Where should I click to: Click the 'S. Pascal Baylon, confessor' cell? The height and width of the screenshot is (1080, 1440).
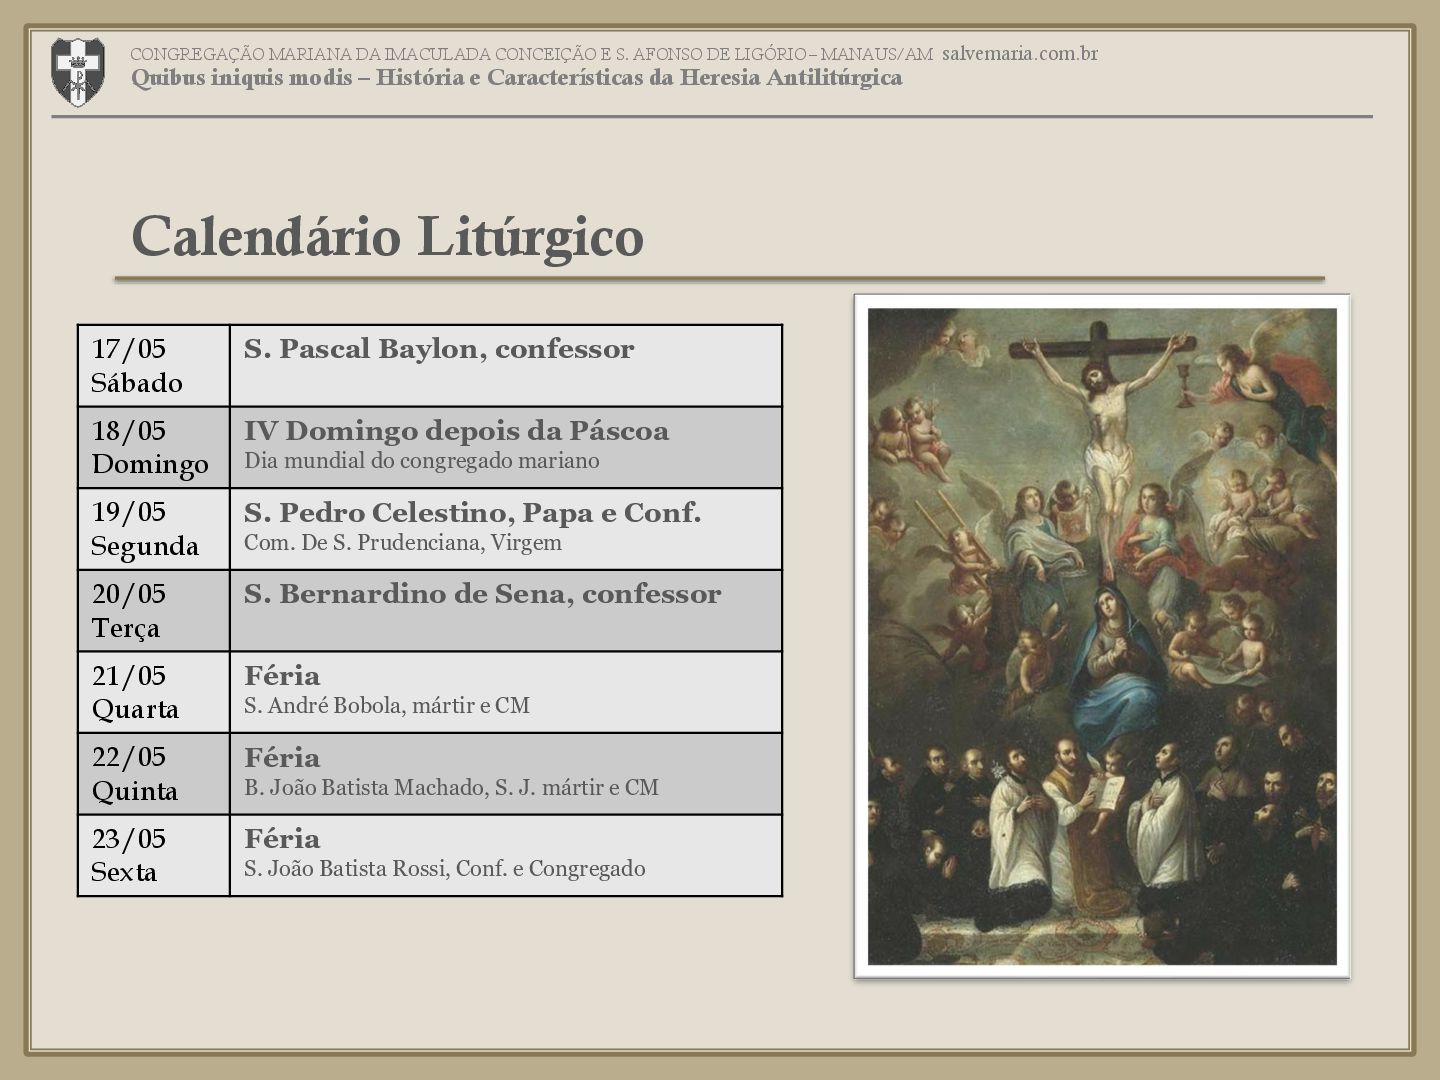coord(506,366)
